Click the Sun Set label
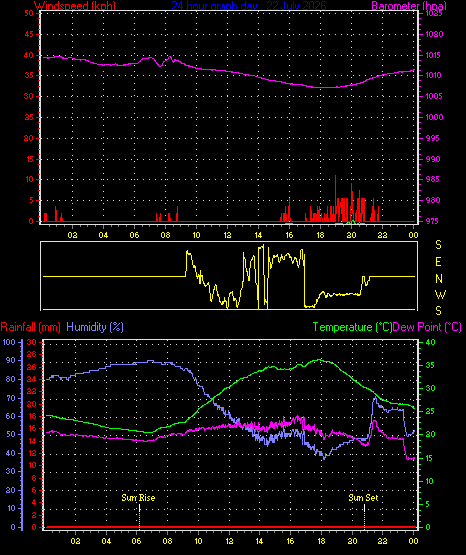Image resolution: width=466 pixels, height=555 pixels. (363, 498)
